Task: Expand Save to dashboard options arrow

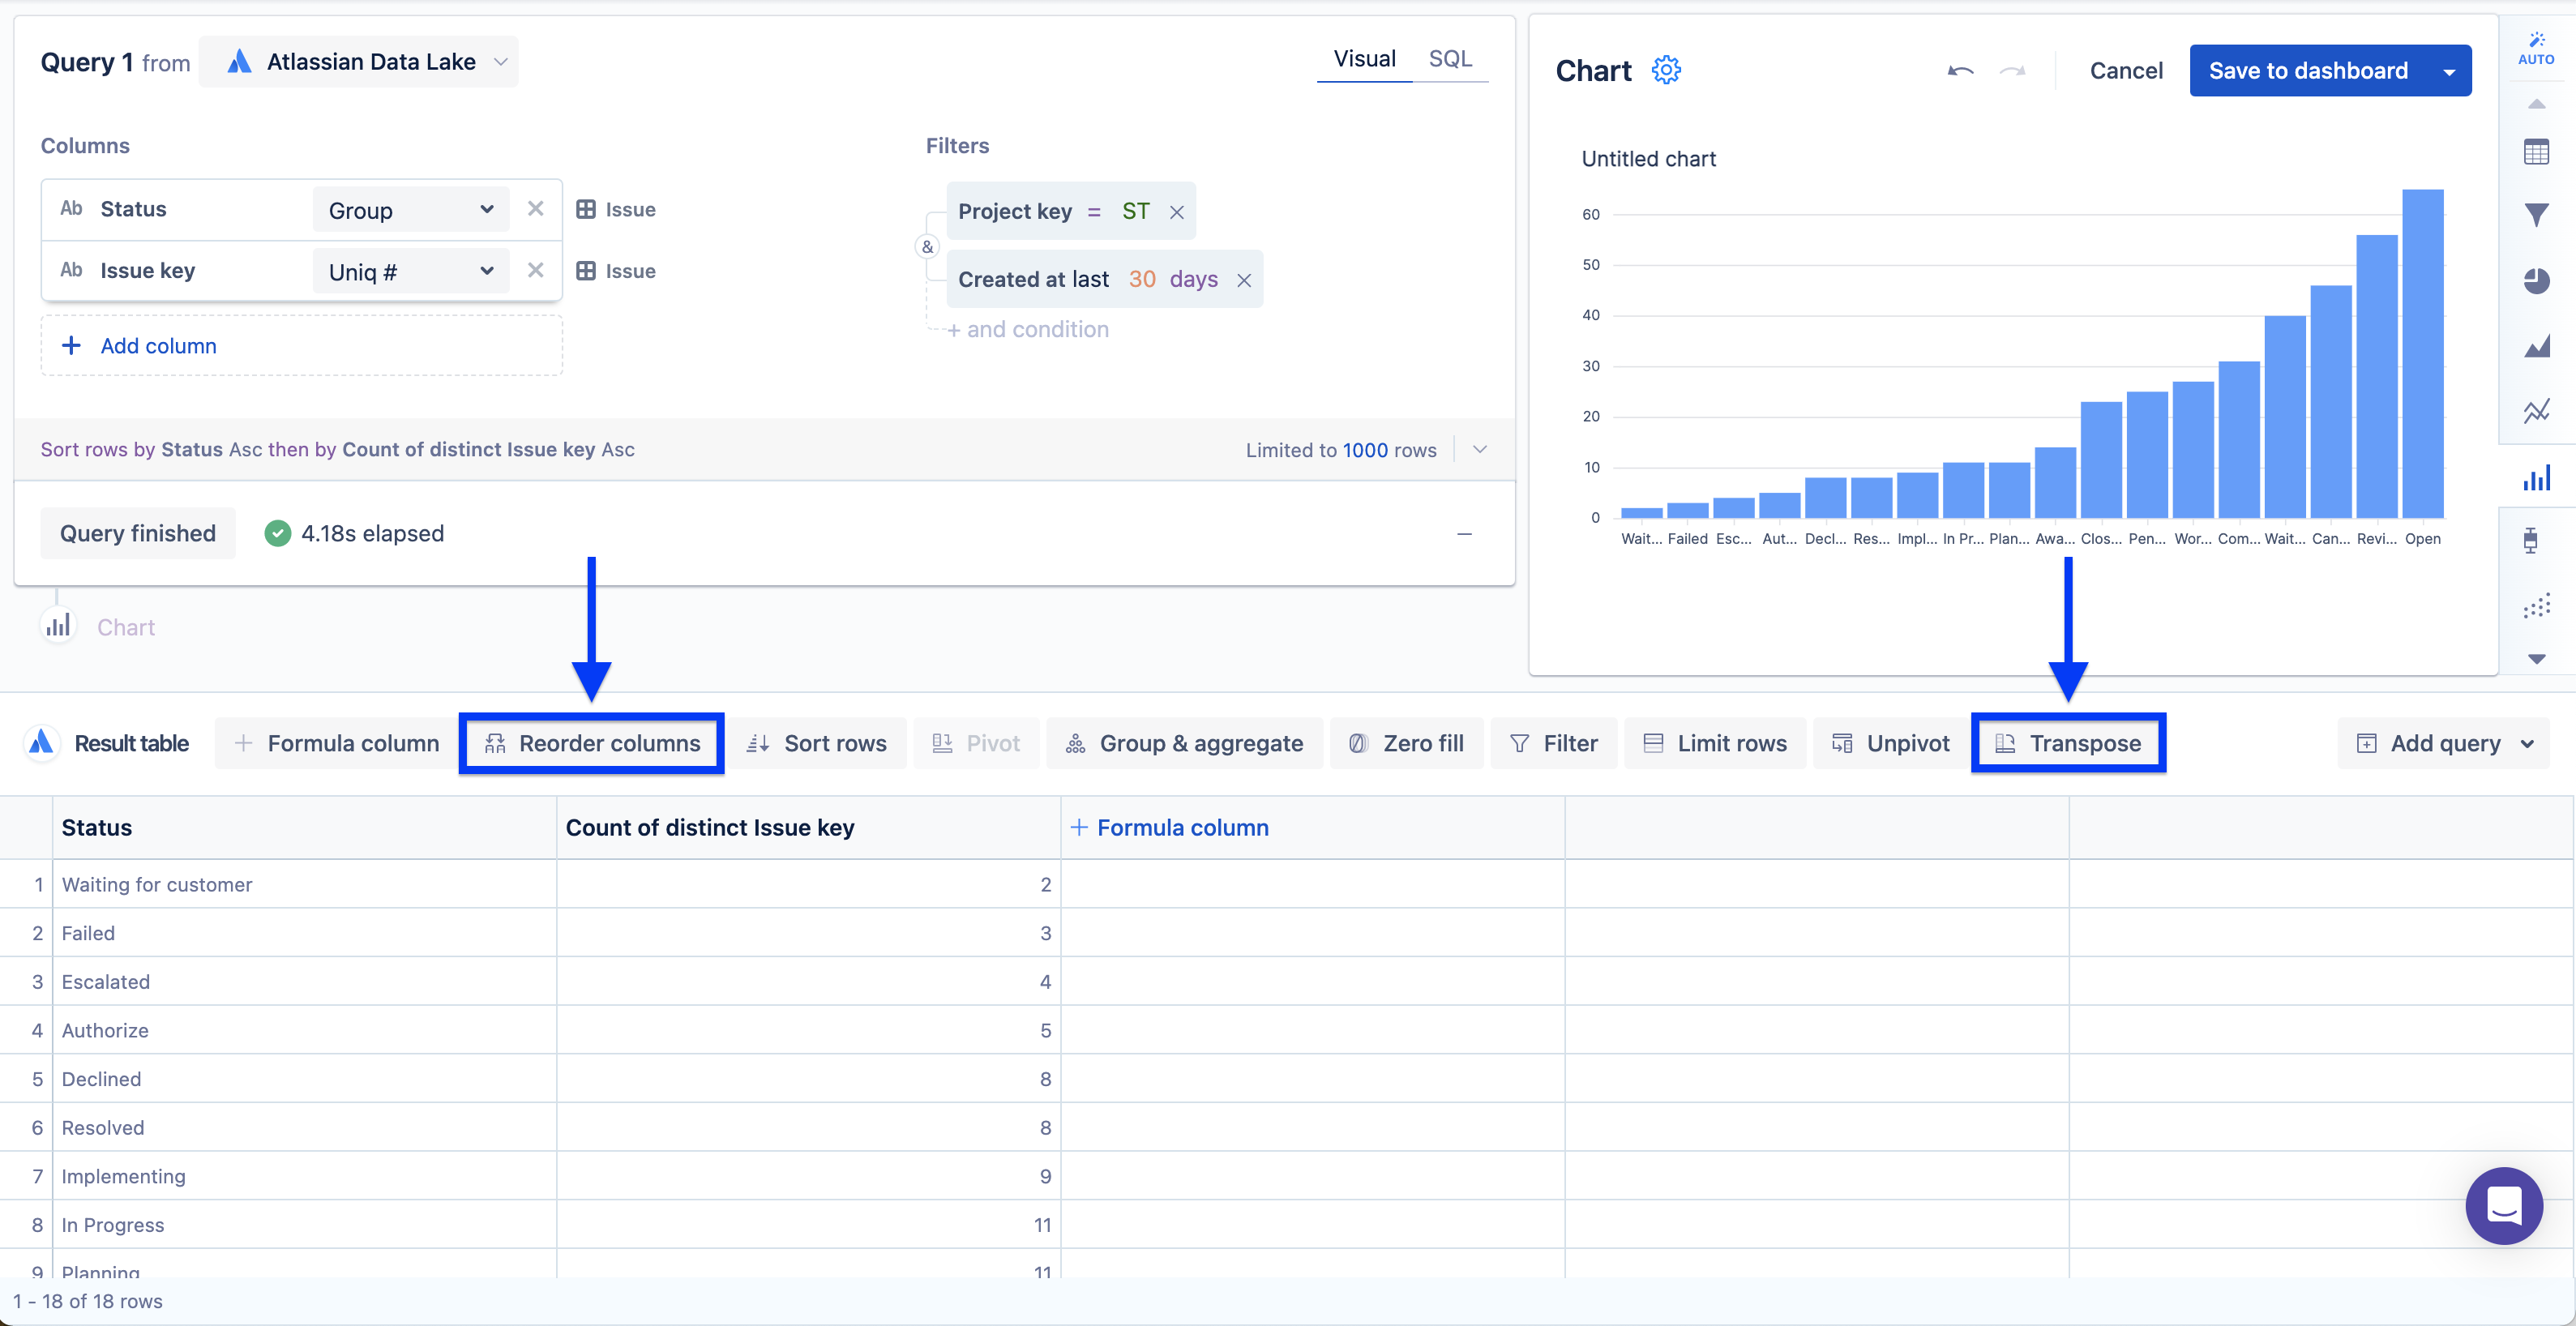Action: click(x=2448, y=71)
